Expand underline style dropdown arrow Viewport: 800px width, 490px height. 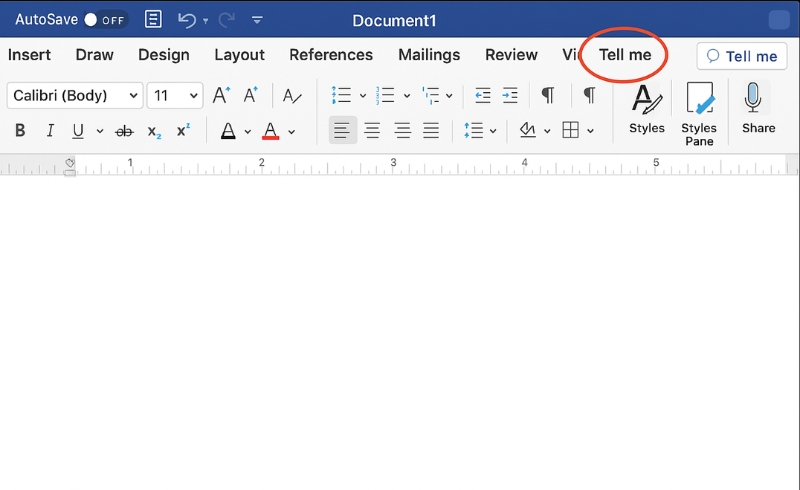(x=100, y=131)
